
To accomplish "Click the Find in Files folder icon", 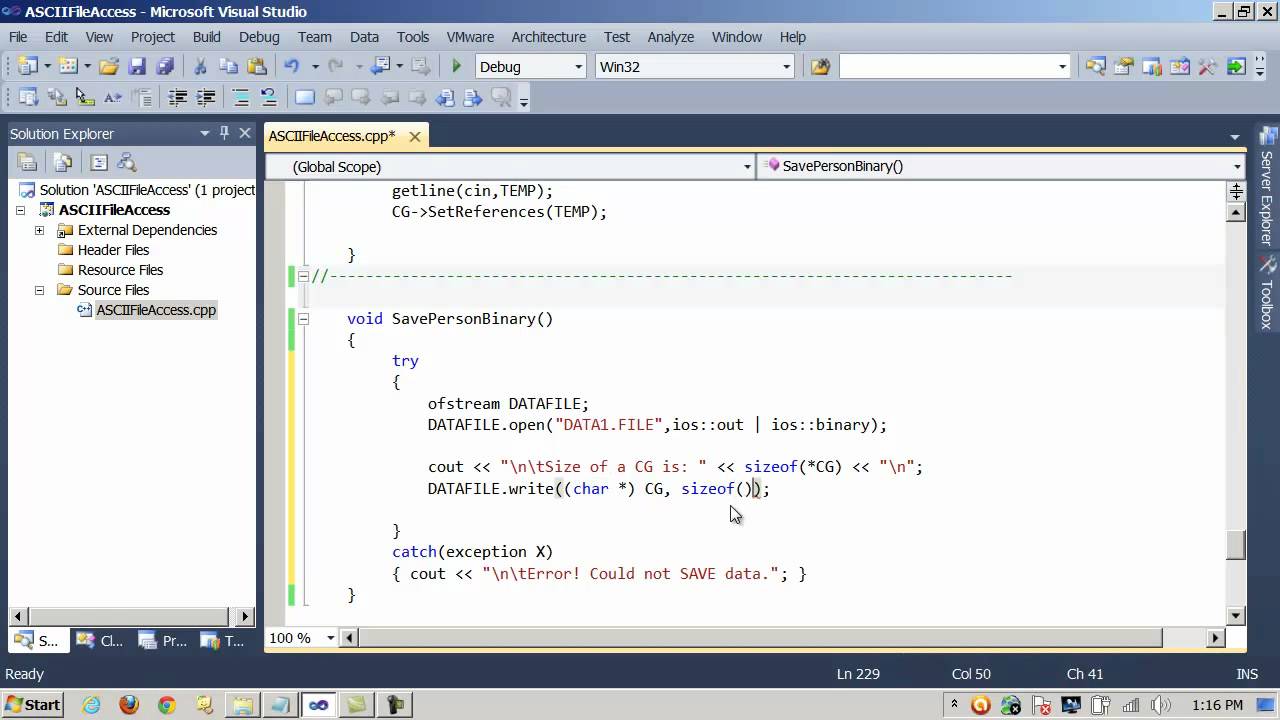I will [x=820, y=66].
